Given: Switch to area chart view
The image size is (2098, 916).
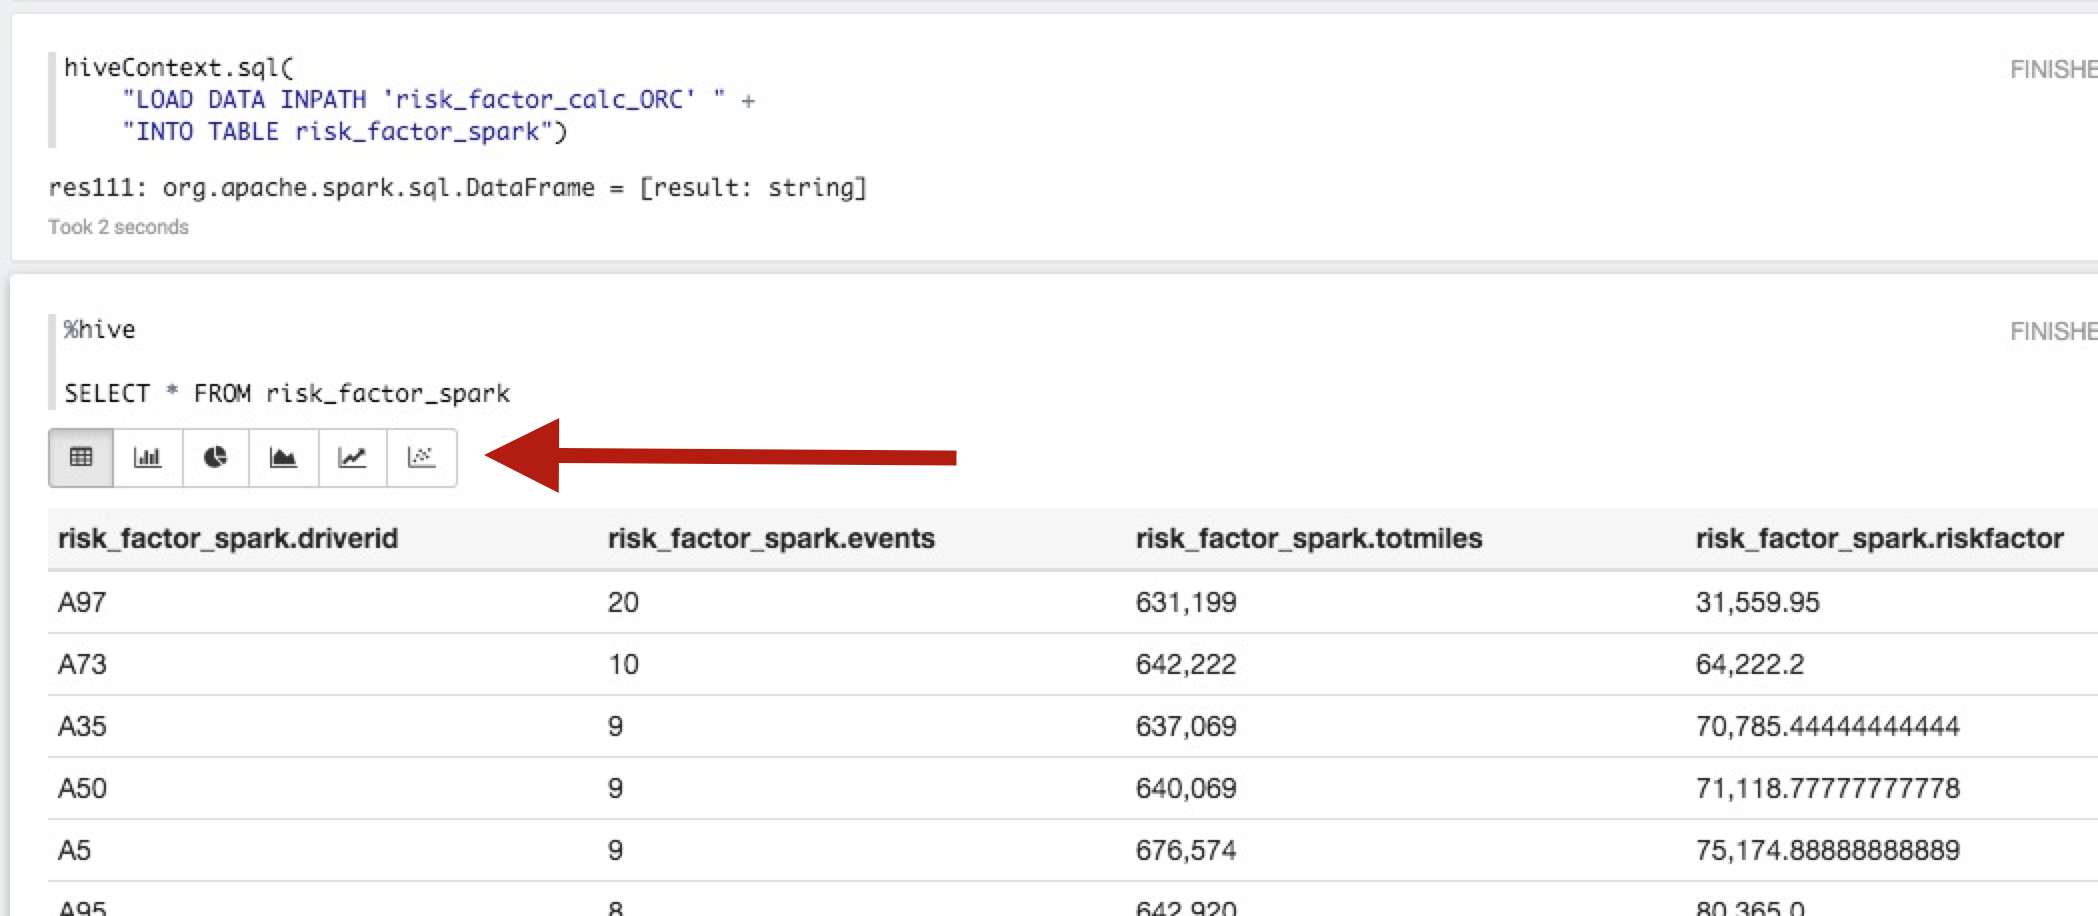Looking at the screenshot, I should (x=284, y=458).
